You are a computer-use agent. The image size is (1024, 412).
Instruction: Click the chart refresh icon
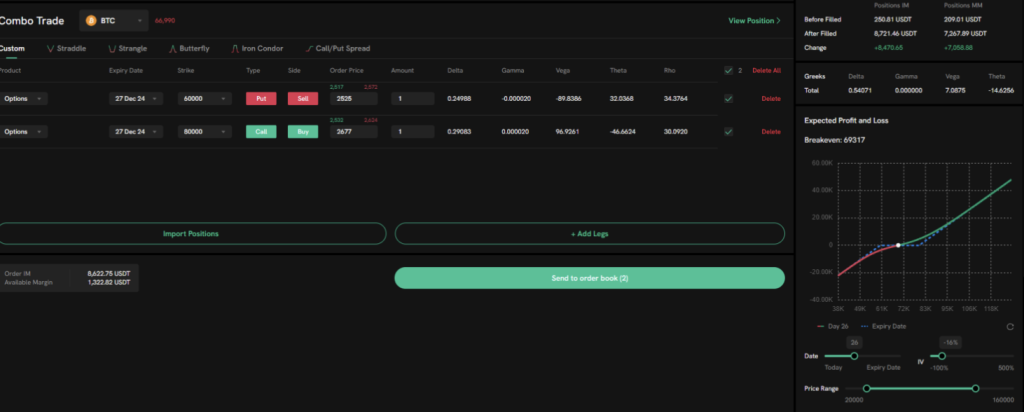coord(1010,327)
